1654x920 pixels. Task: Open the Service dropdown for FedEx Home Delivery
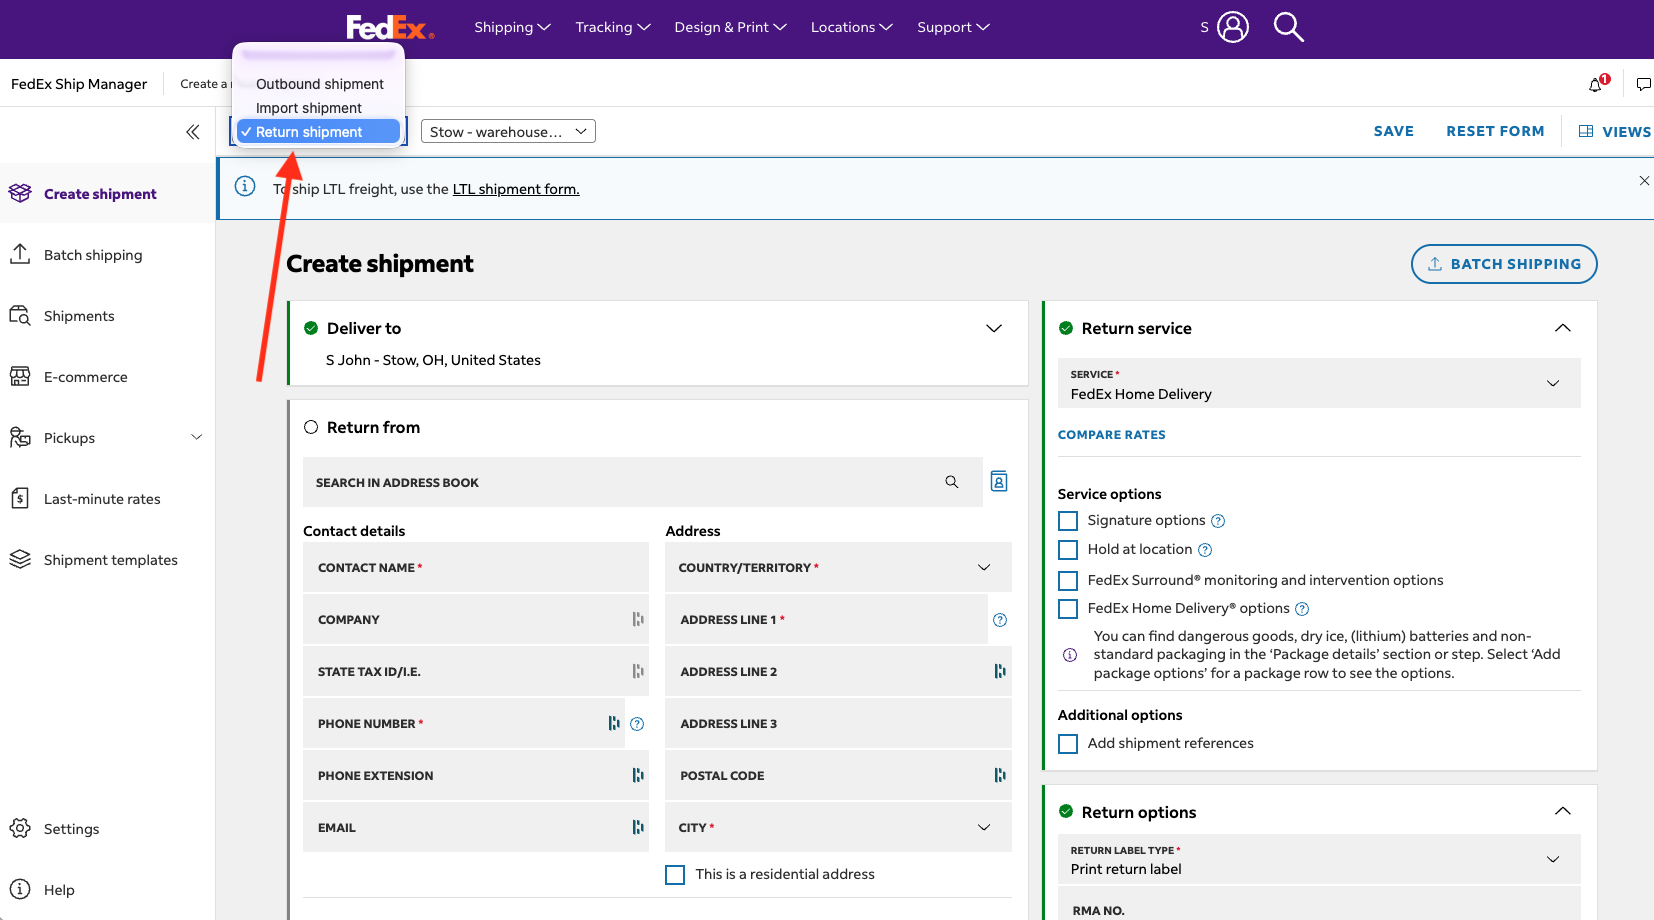[1319, 383]
